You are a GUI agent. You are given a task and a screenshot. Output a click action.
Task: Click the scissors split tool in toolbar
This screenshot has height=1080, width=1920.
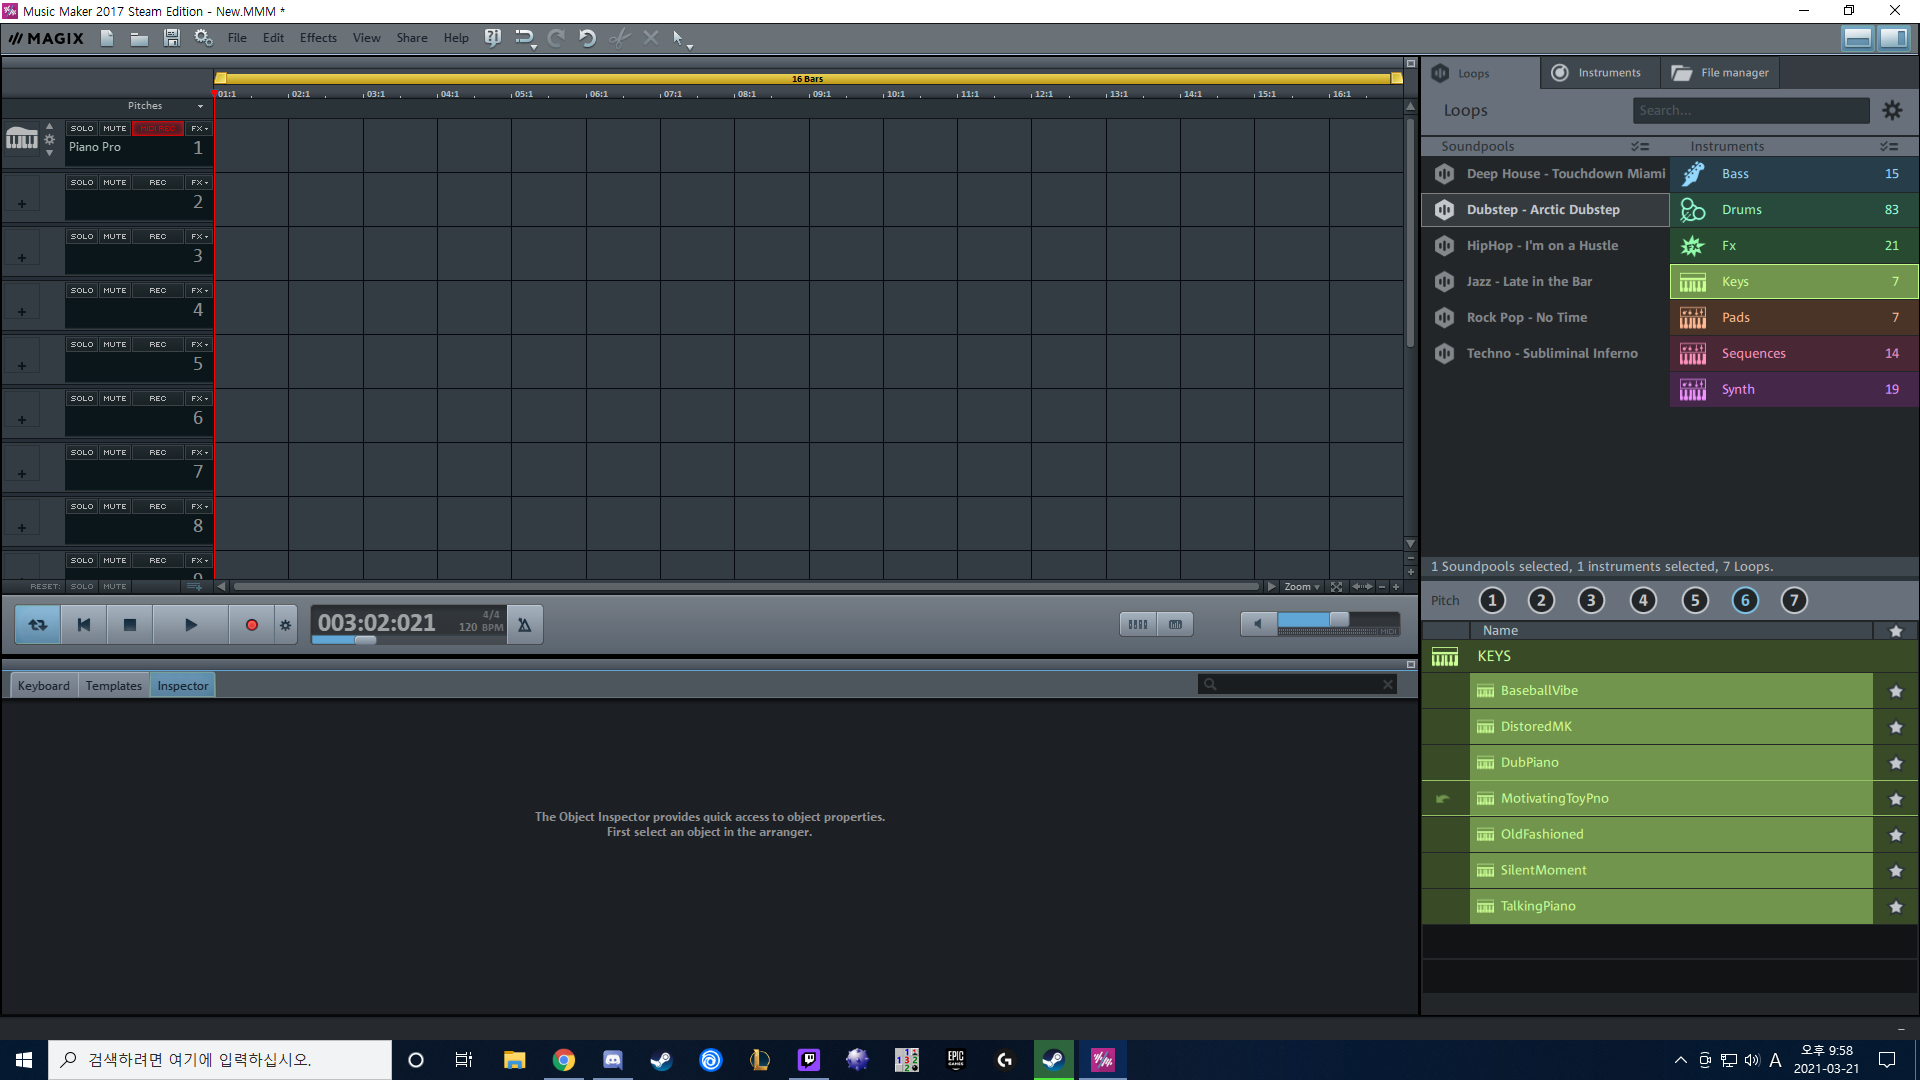[620, 38]
